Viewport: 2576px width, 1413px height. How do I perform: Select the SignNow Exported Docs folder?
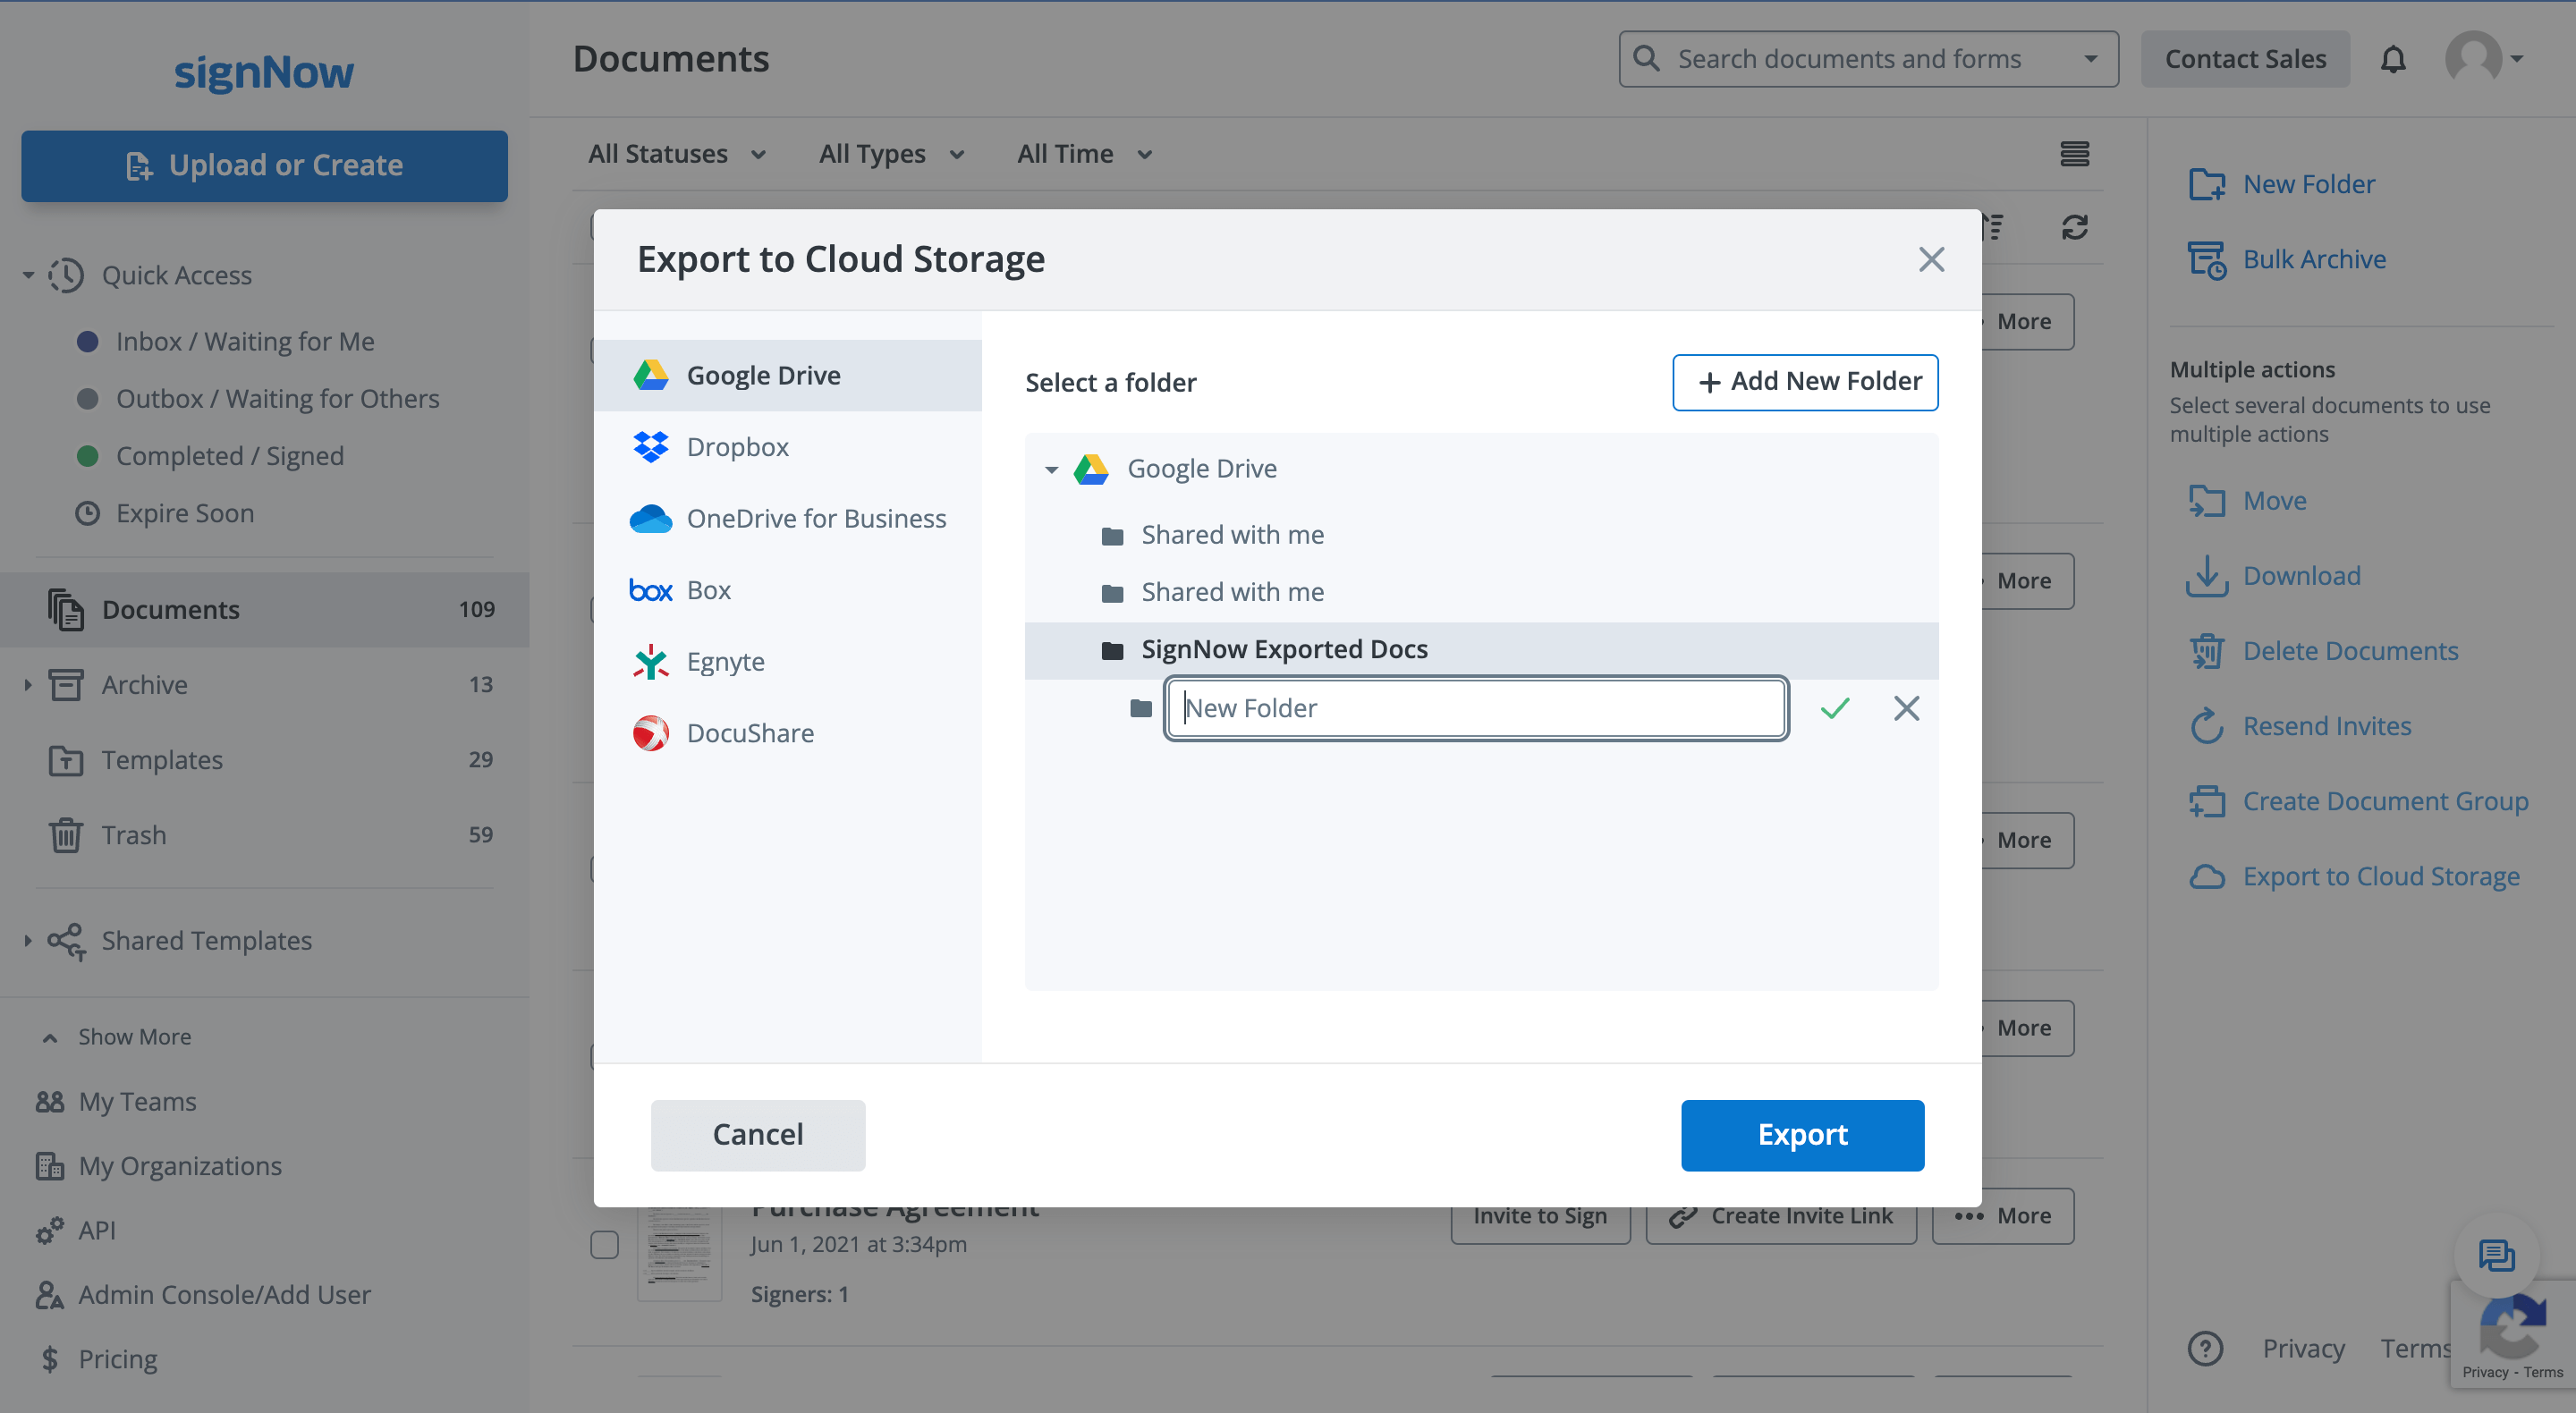tap(1284, 650)
